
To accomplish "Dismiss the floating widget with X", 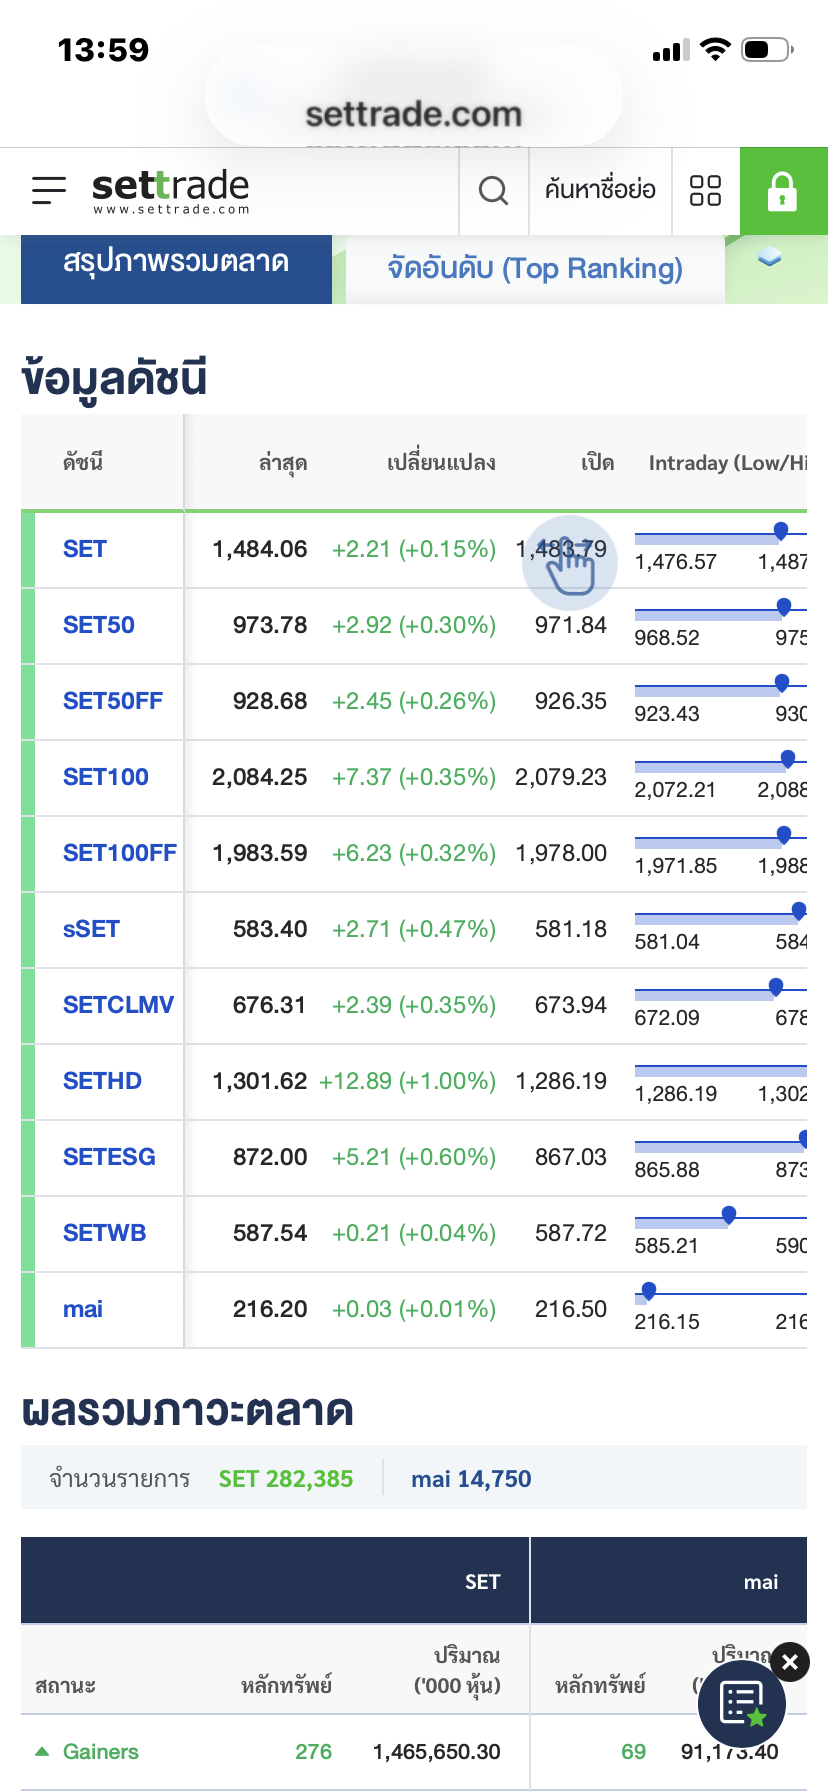I will 790,1662.
